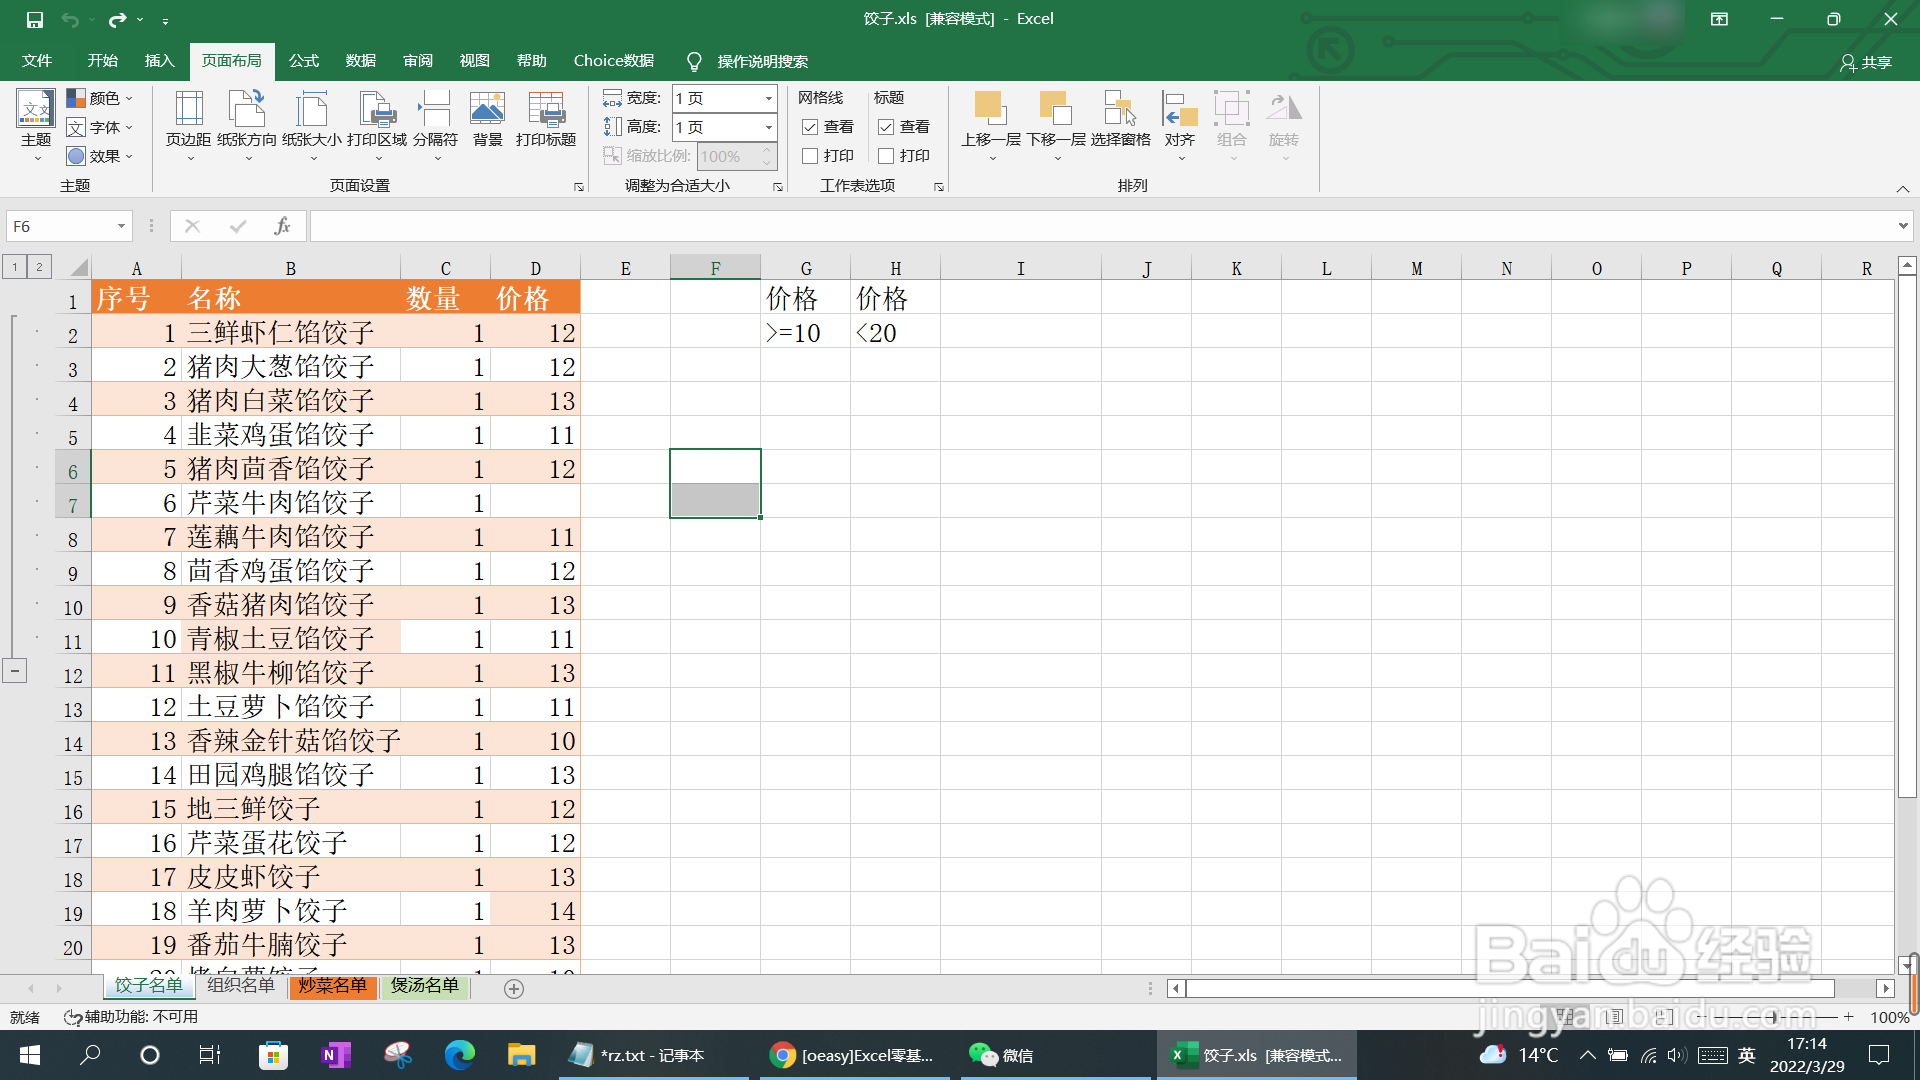Click the lightbulb 操作说明搜索 icon
The height and width of the screenshot is (1080, 1920).
694,61
